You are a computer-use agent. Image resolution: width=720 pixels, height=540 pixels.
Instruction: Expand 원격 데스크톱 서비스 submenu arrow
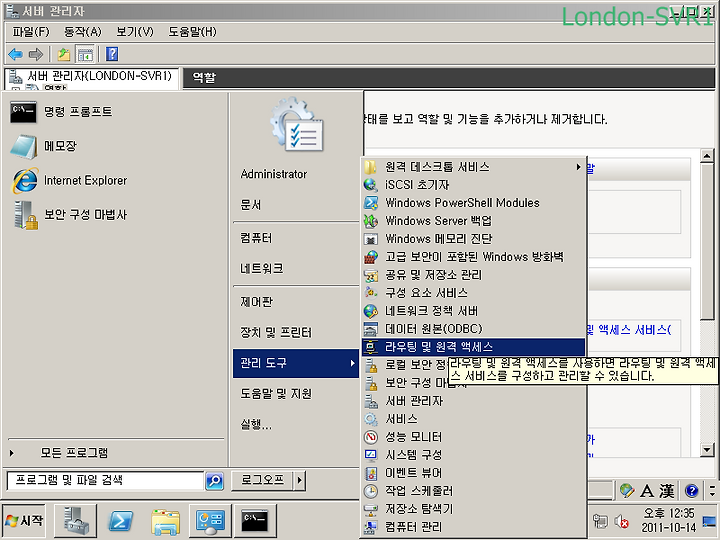[x=579, y=167]
